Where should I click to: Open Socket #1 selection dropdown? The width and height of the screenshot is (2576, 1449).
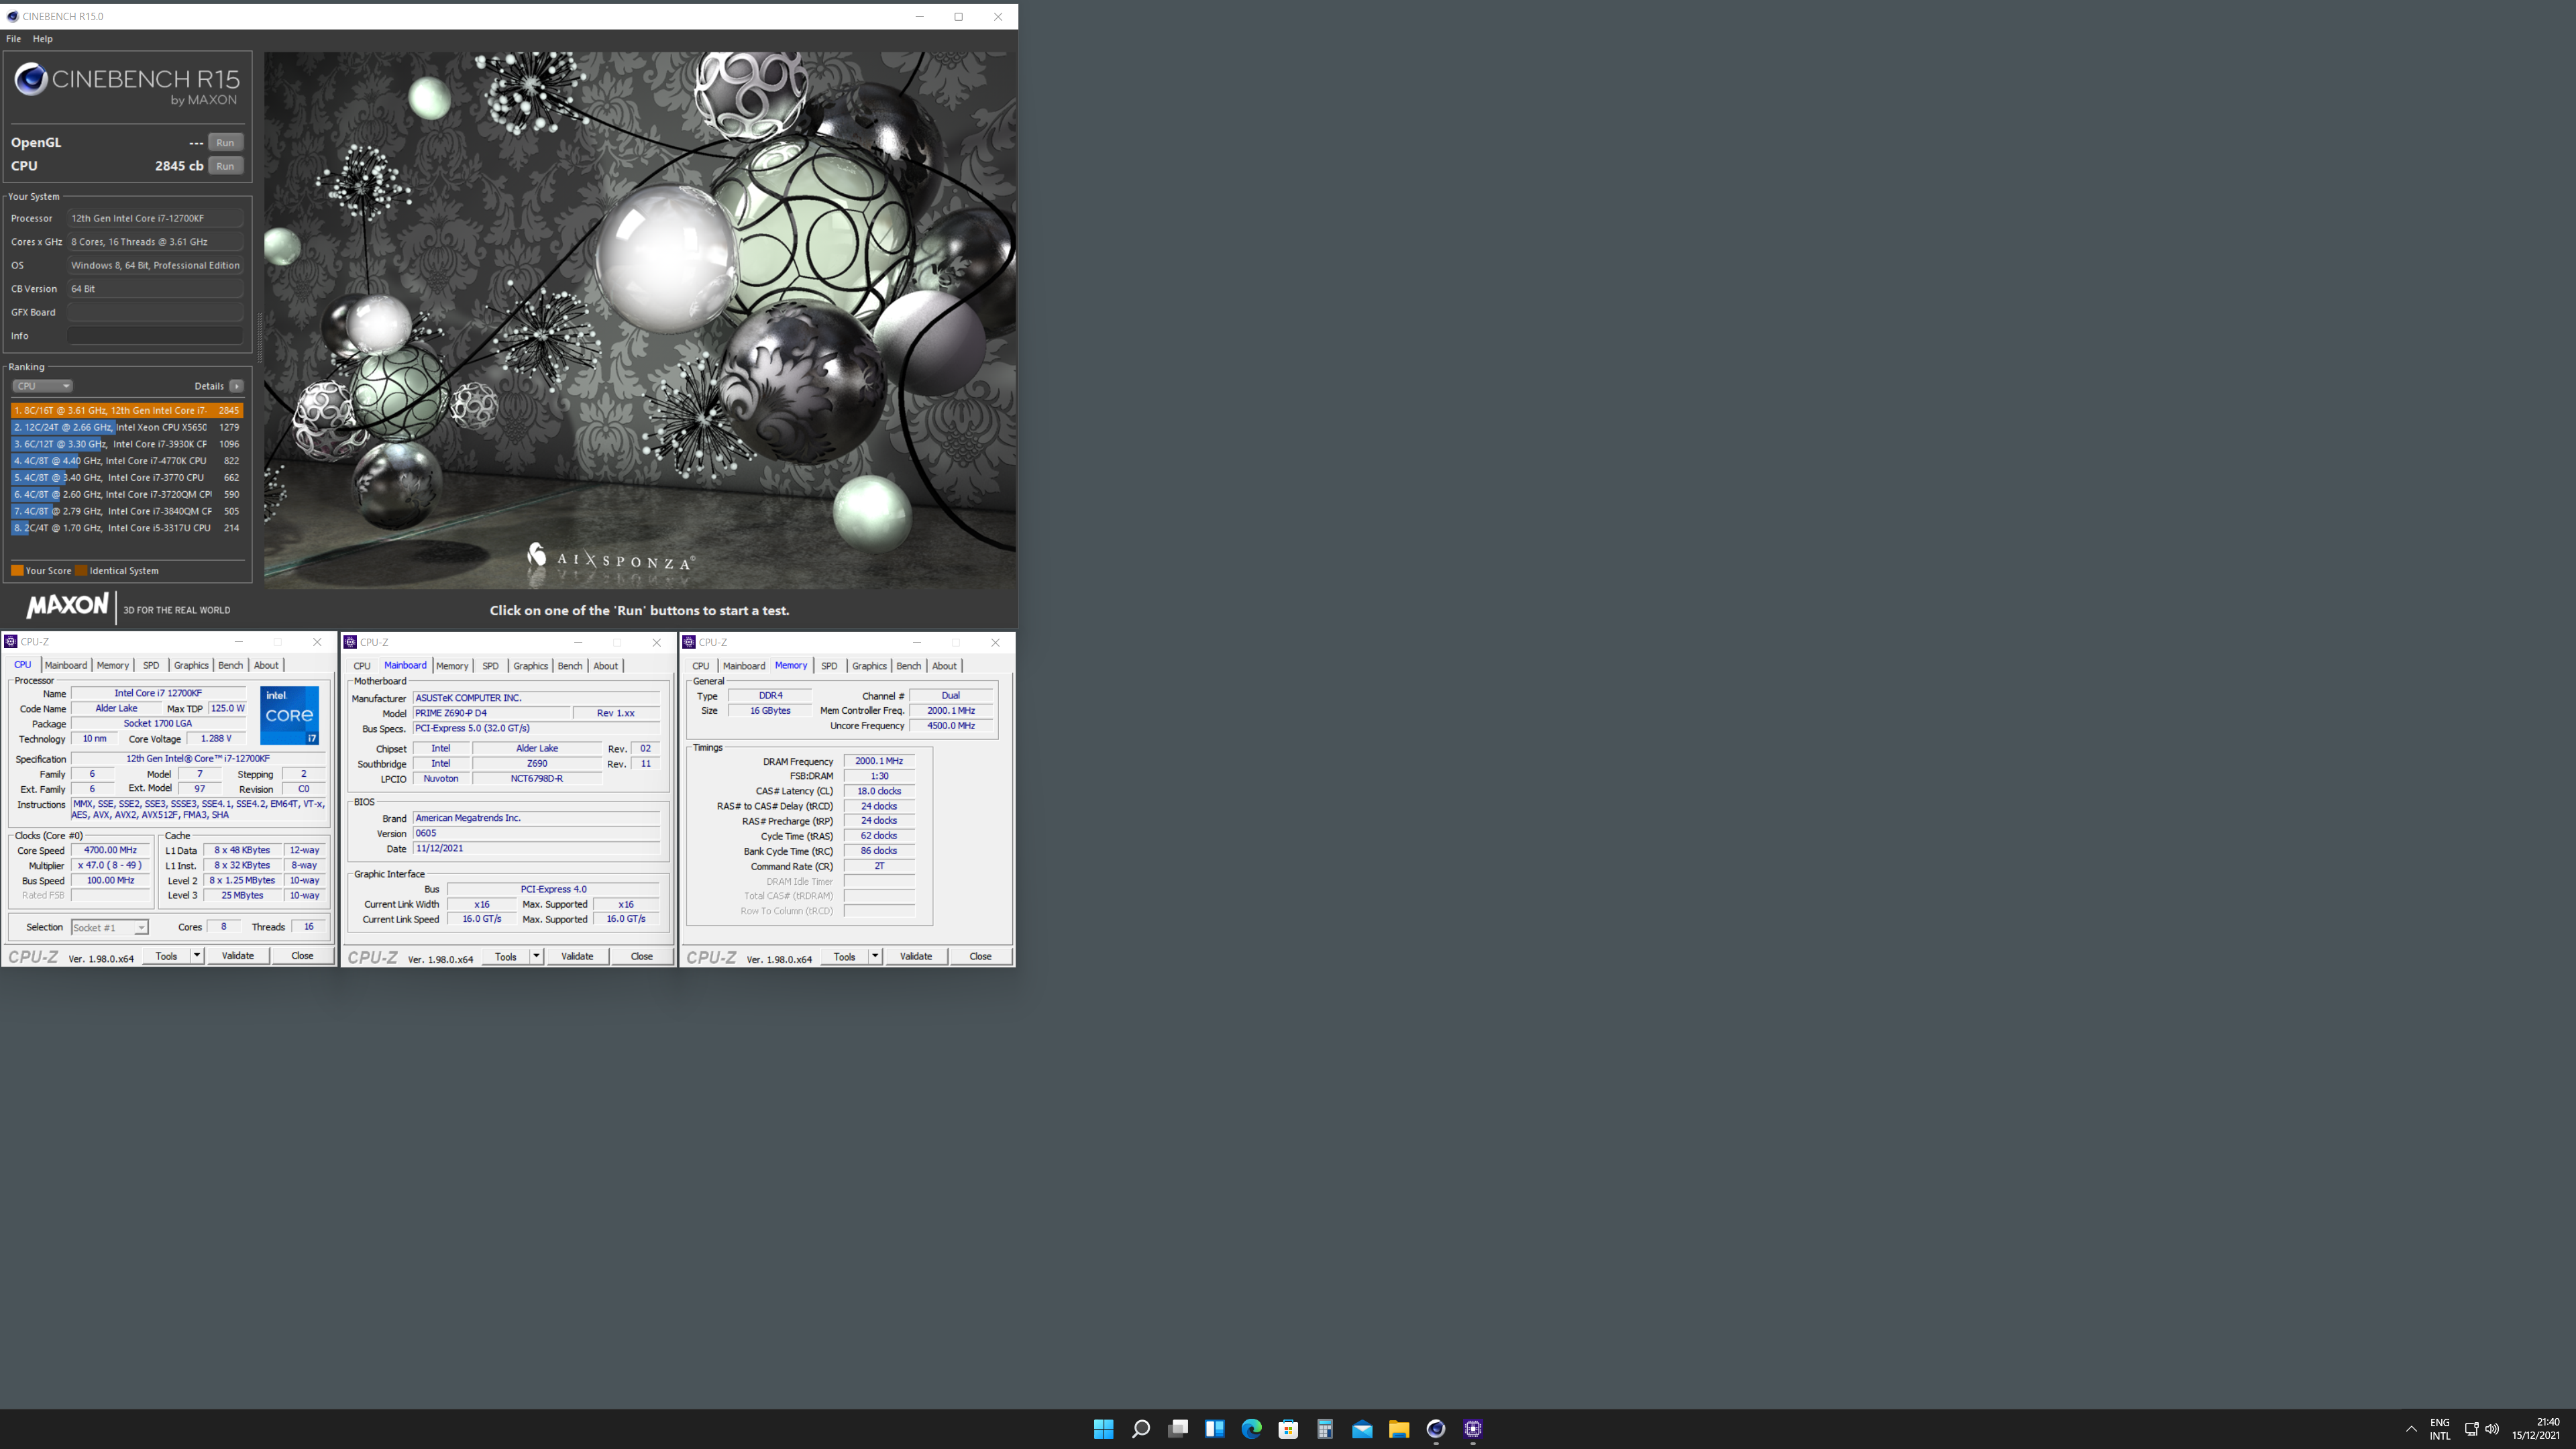pos(109,928)
